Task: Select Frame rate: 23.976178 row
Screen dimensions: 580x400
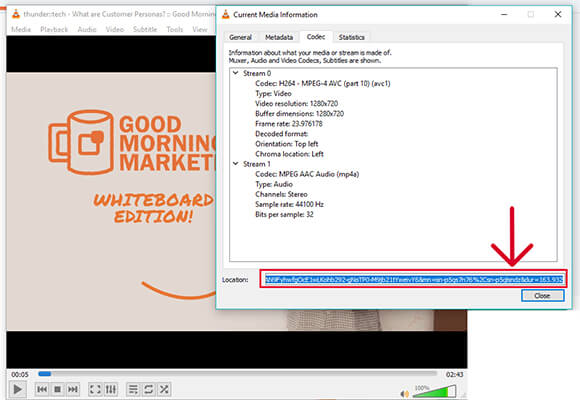Action: [x=289, y=124]
